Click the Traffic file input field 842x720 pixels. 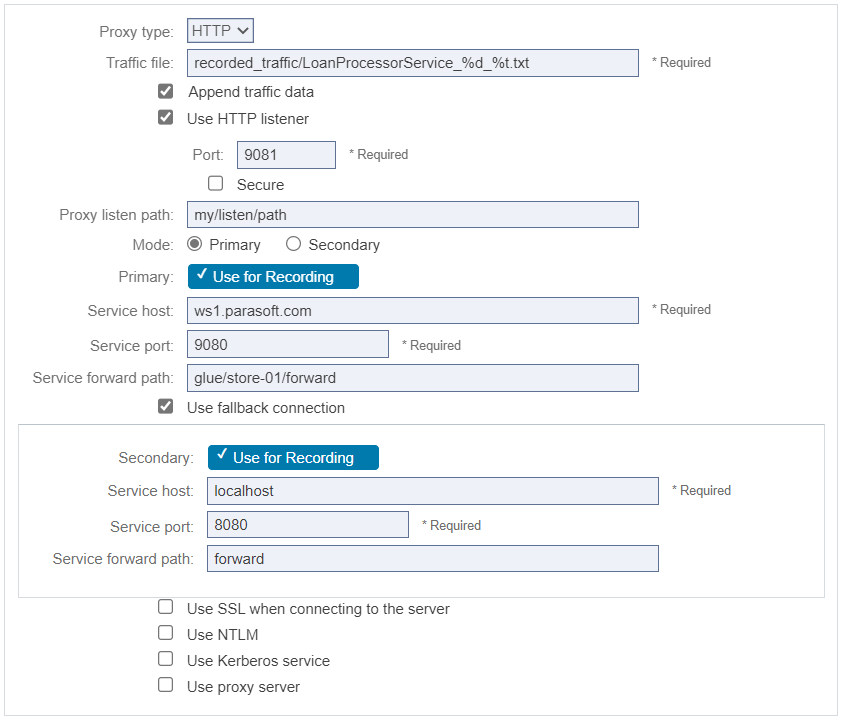[x=412, y=63]
